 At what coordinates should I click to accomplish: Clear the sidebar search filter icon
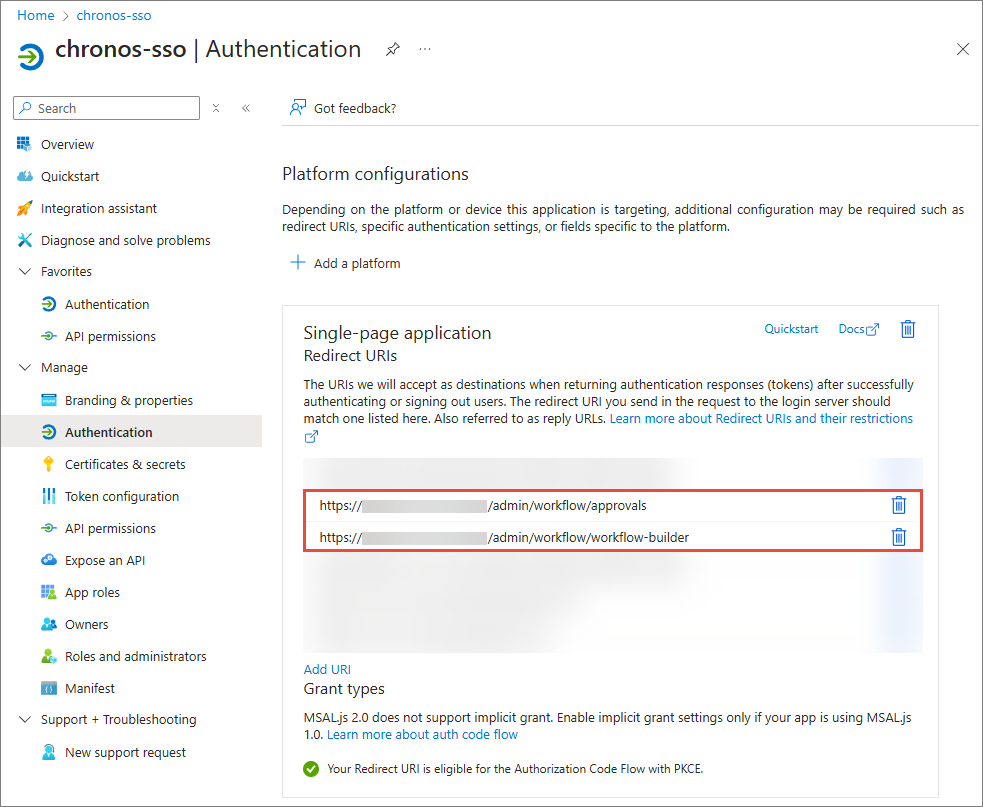(x=216, y=108)
